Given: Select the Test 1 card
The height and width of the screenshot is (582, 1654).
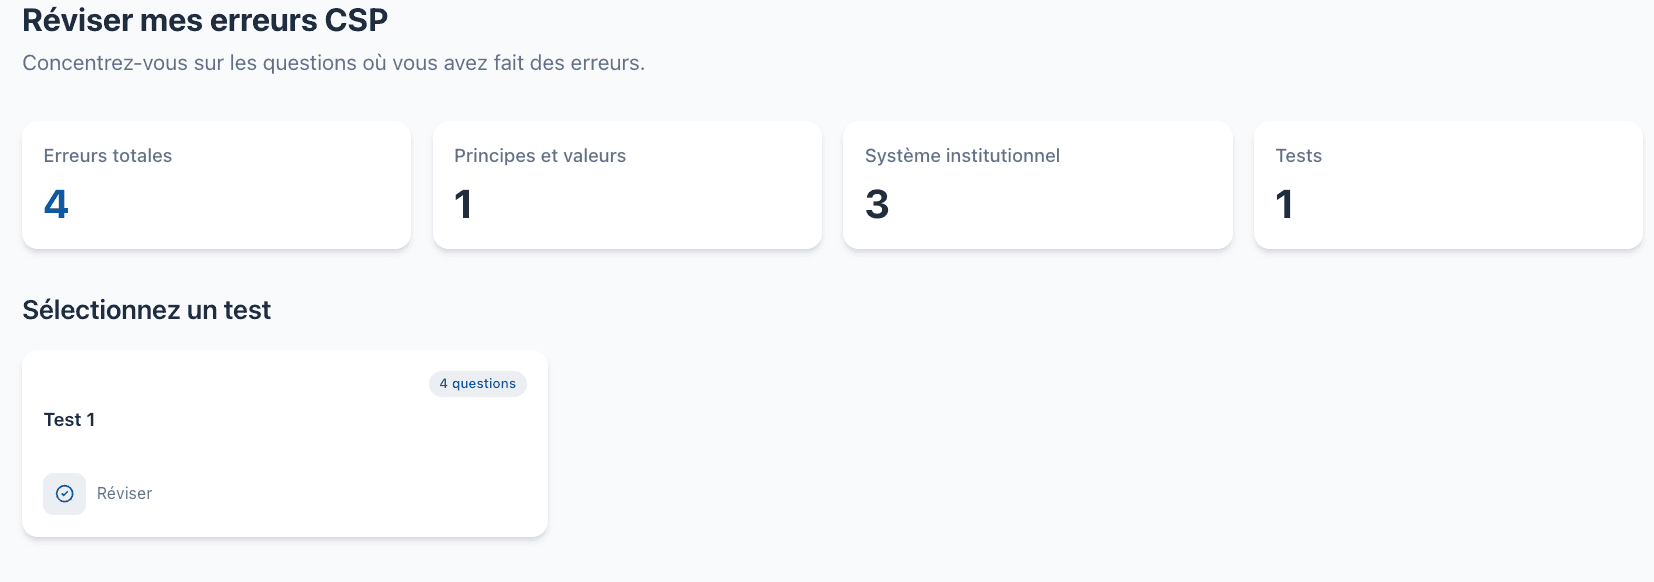Looking at the screenshot, I should [284, 443].
